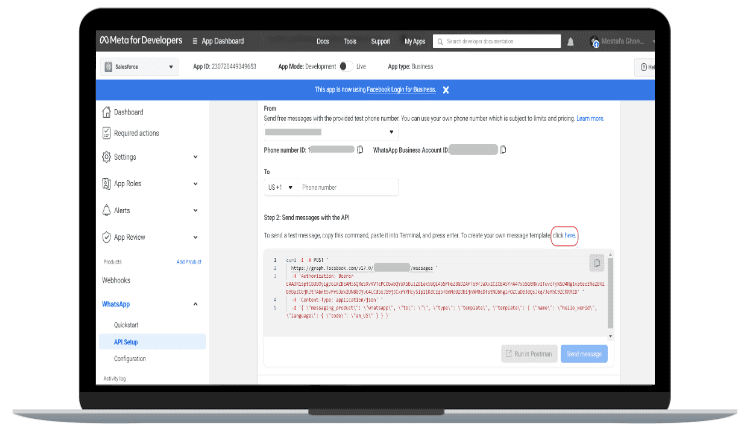Screen dimensions: 756x430
Task: Open the Support menu
Action: click(380, 41)
